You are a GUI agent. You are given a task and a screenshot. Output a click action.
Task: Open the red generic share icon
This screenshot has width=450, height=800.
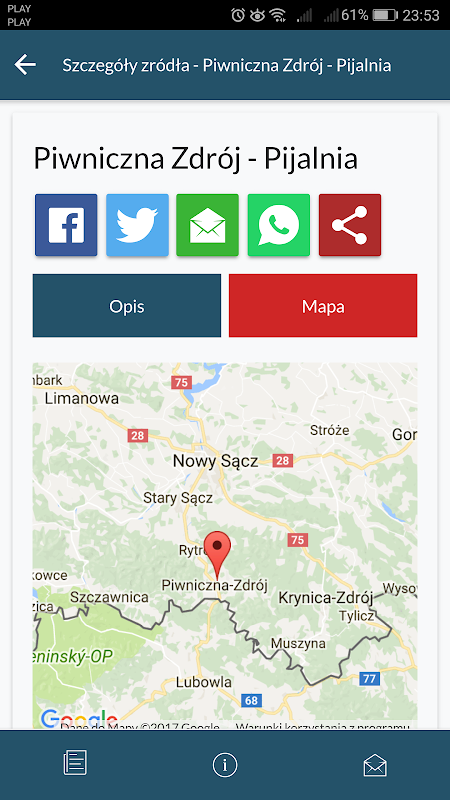350,225
